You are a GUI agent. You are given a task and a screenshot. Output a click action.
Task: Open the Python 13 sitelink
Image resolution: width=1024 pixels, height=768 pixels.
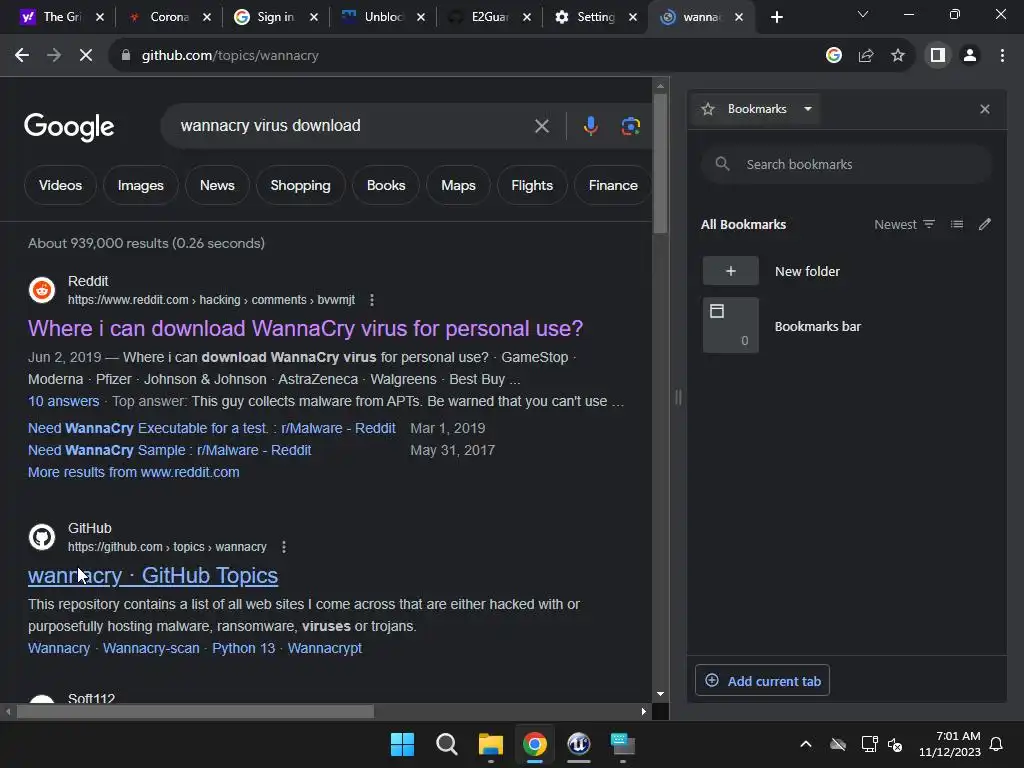tap(244, 648)
